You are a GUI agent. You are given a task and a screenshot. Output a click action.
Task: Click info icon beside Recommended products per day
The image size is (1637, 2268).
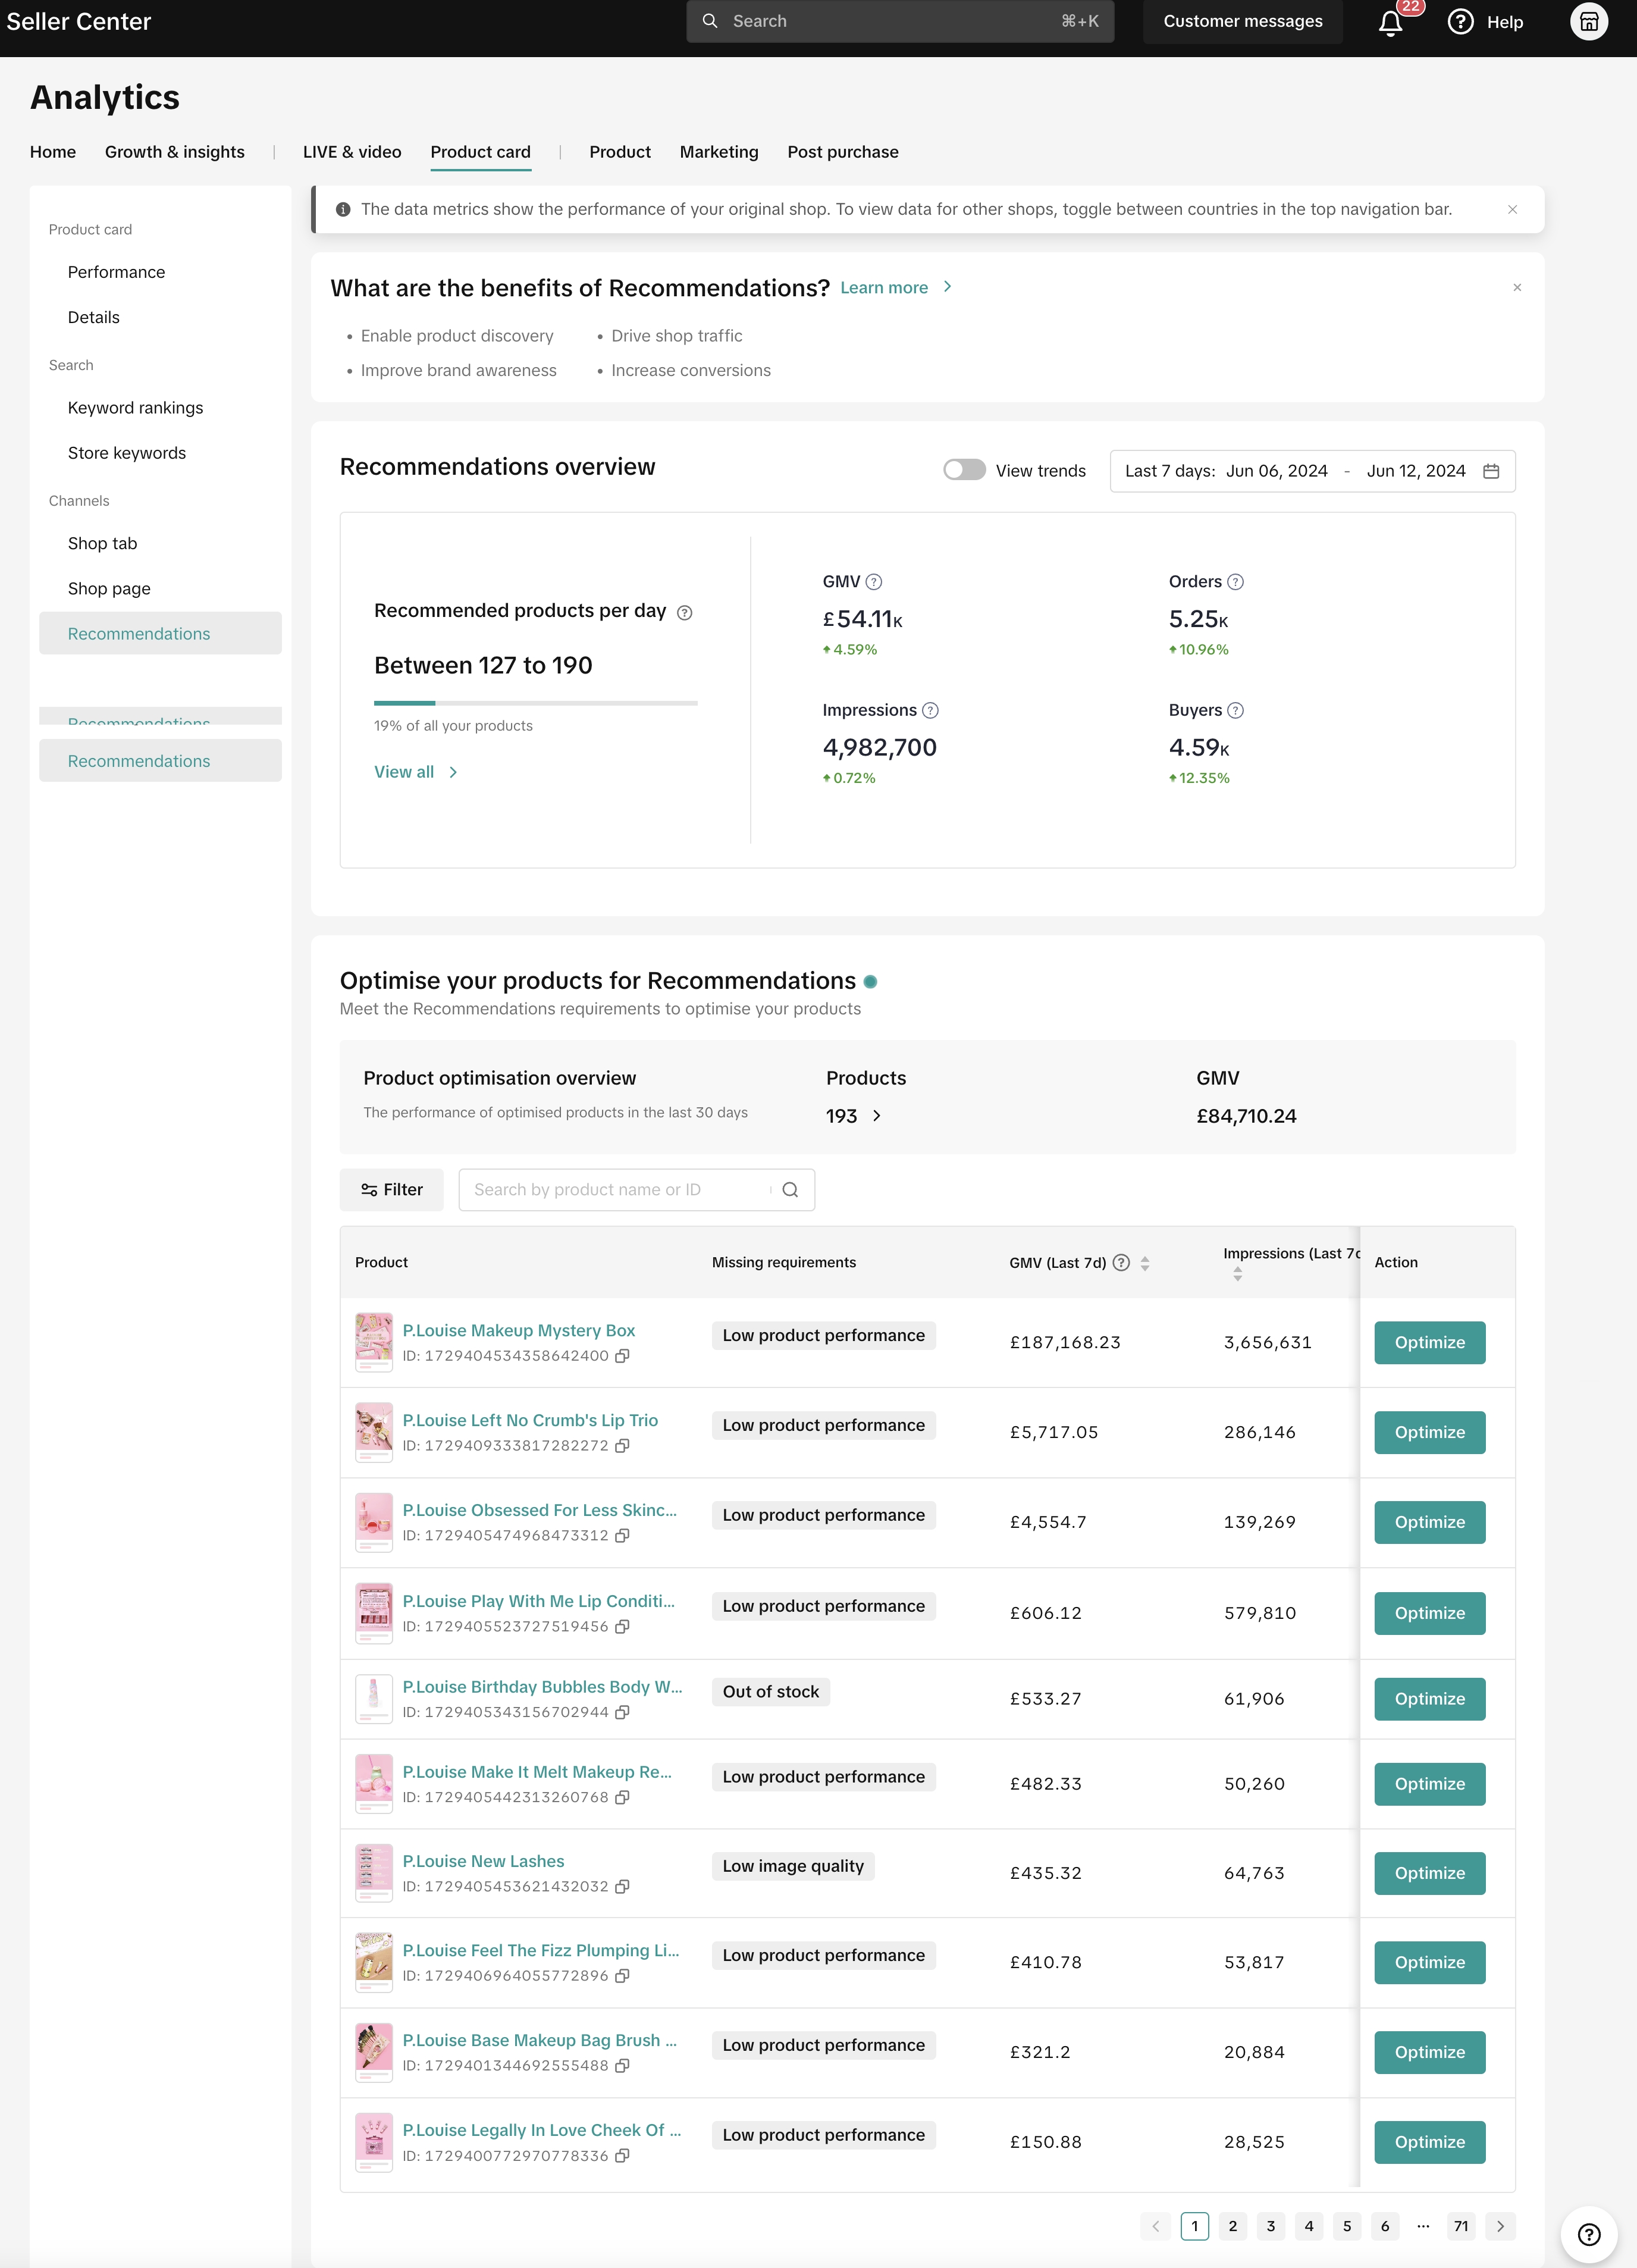coord(684,613)
